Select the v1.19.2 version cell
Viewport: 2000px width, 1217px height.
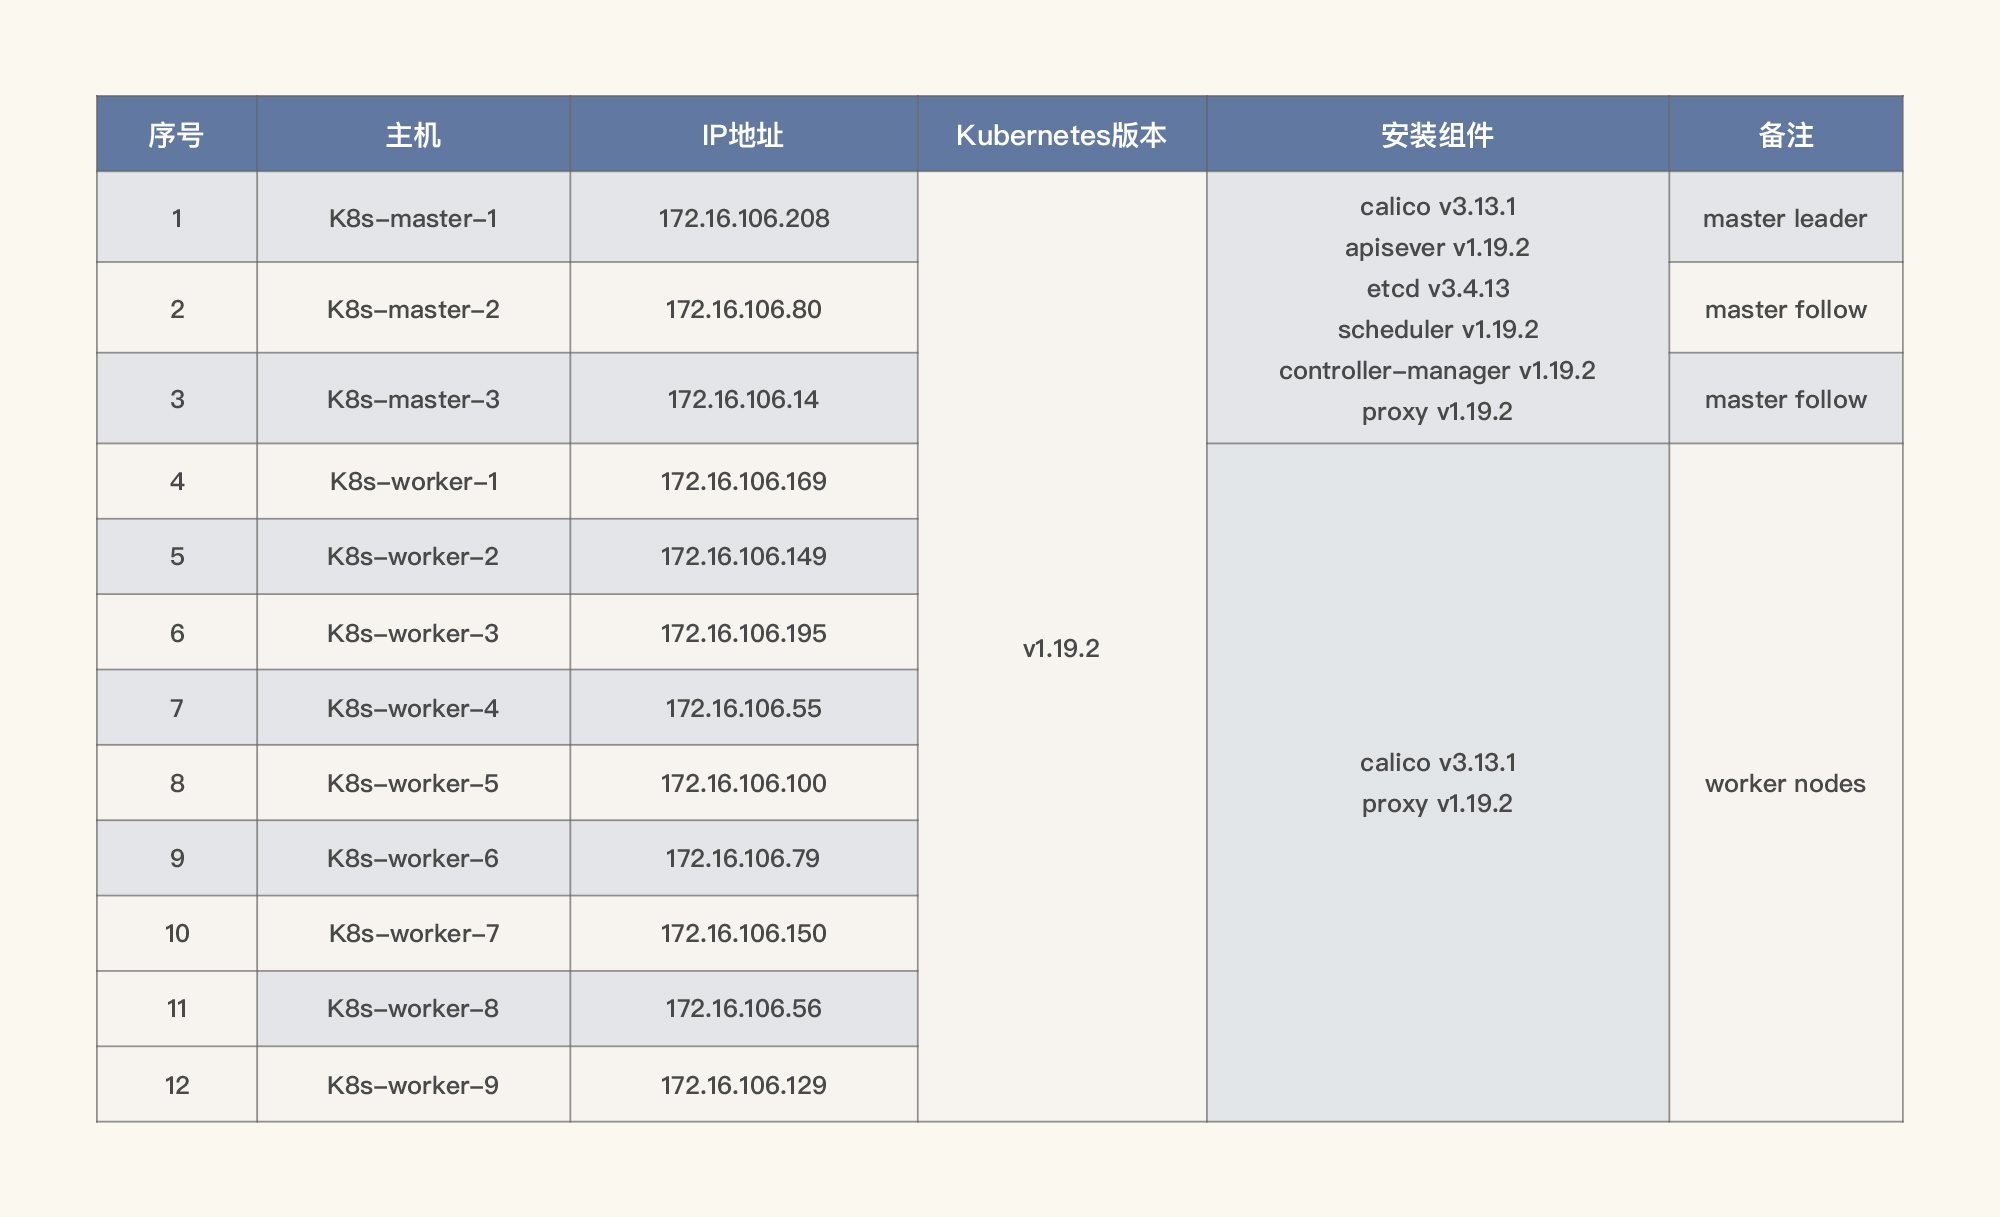(x=1061, y=648)
